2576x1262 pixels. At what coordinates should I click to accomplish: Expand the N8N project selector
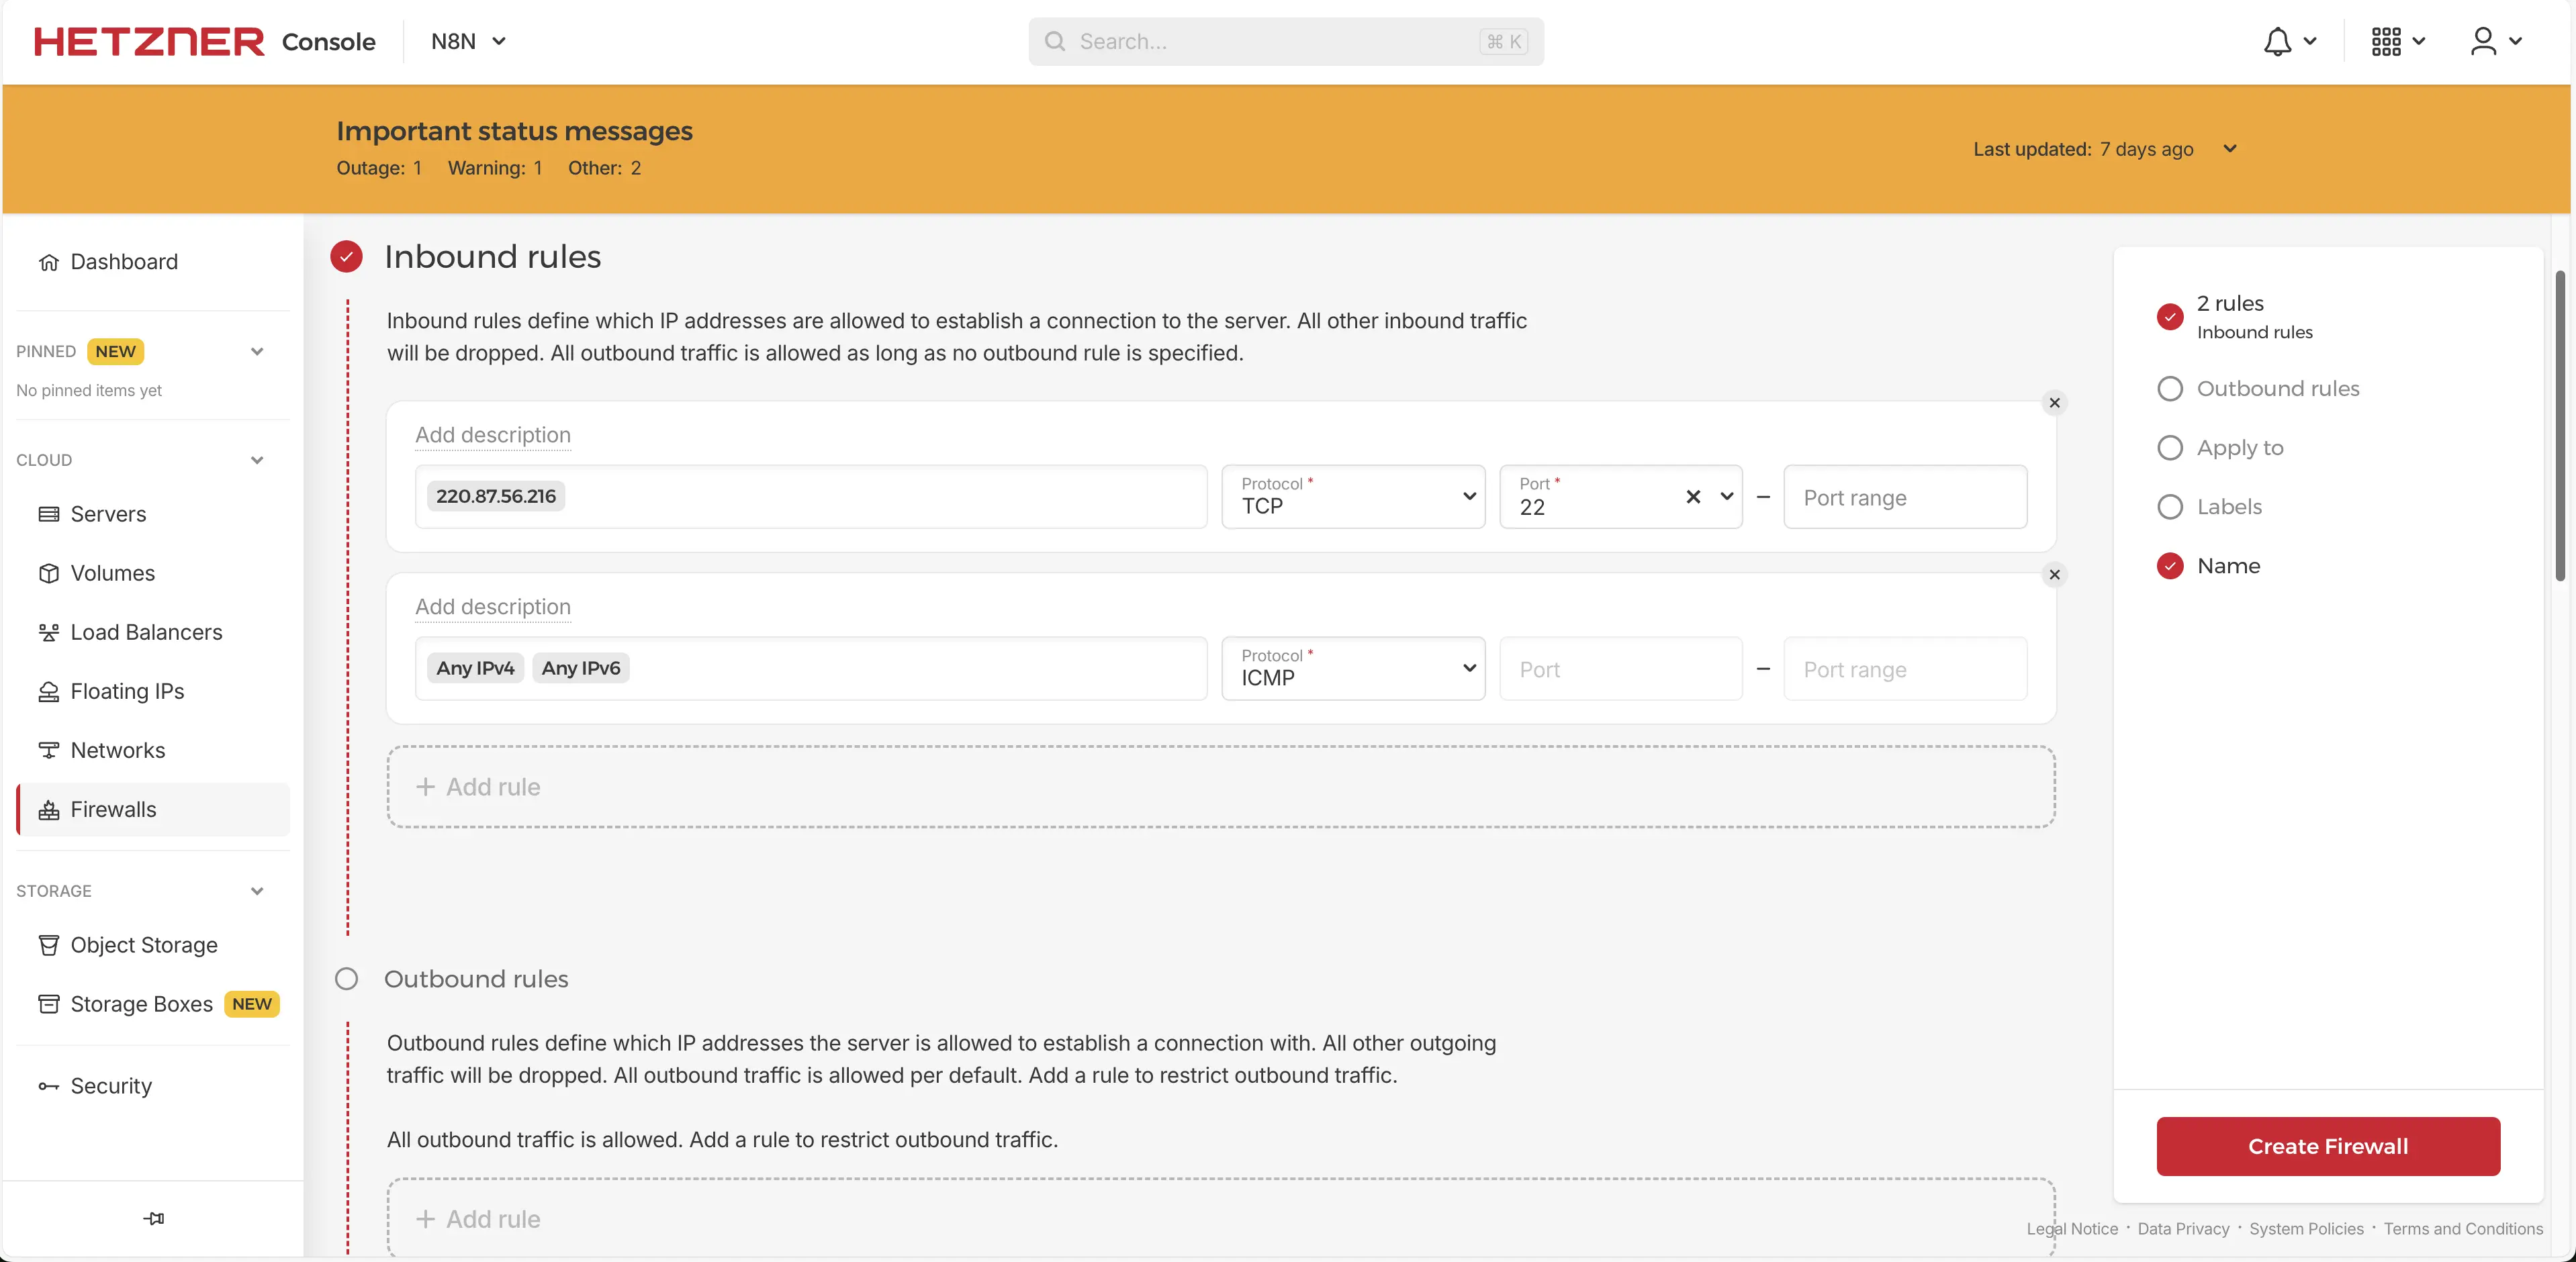point(468,41)
